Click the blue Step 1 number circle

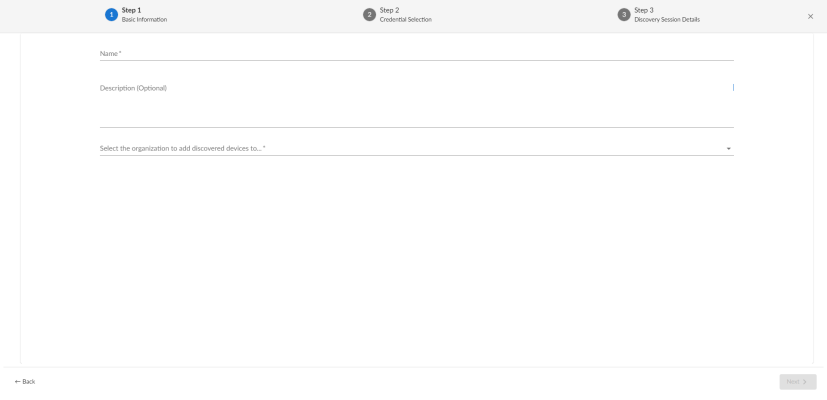[111, 15]
